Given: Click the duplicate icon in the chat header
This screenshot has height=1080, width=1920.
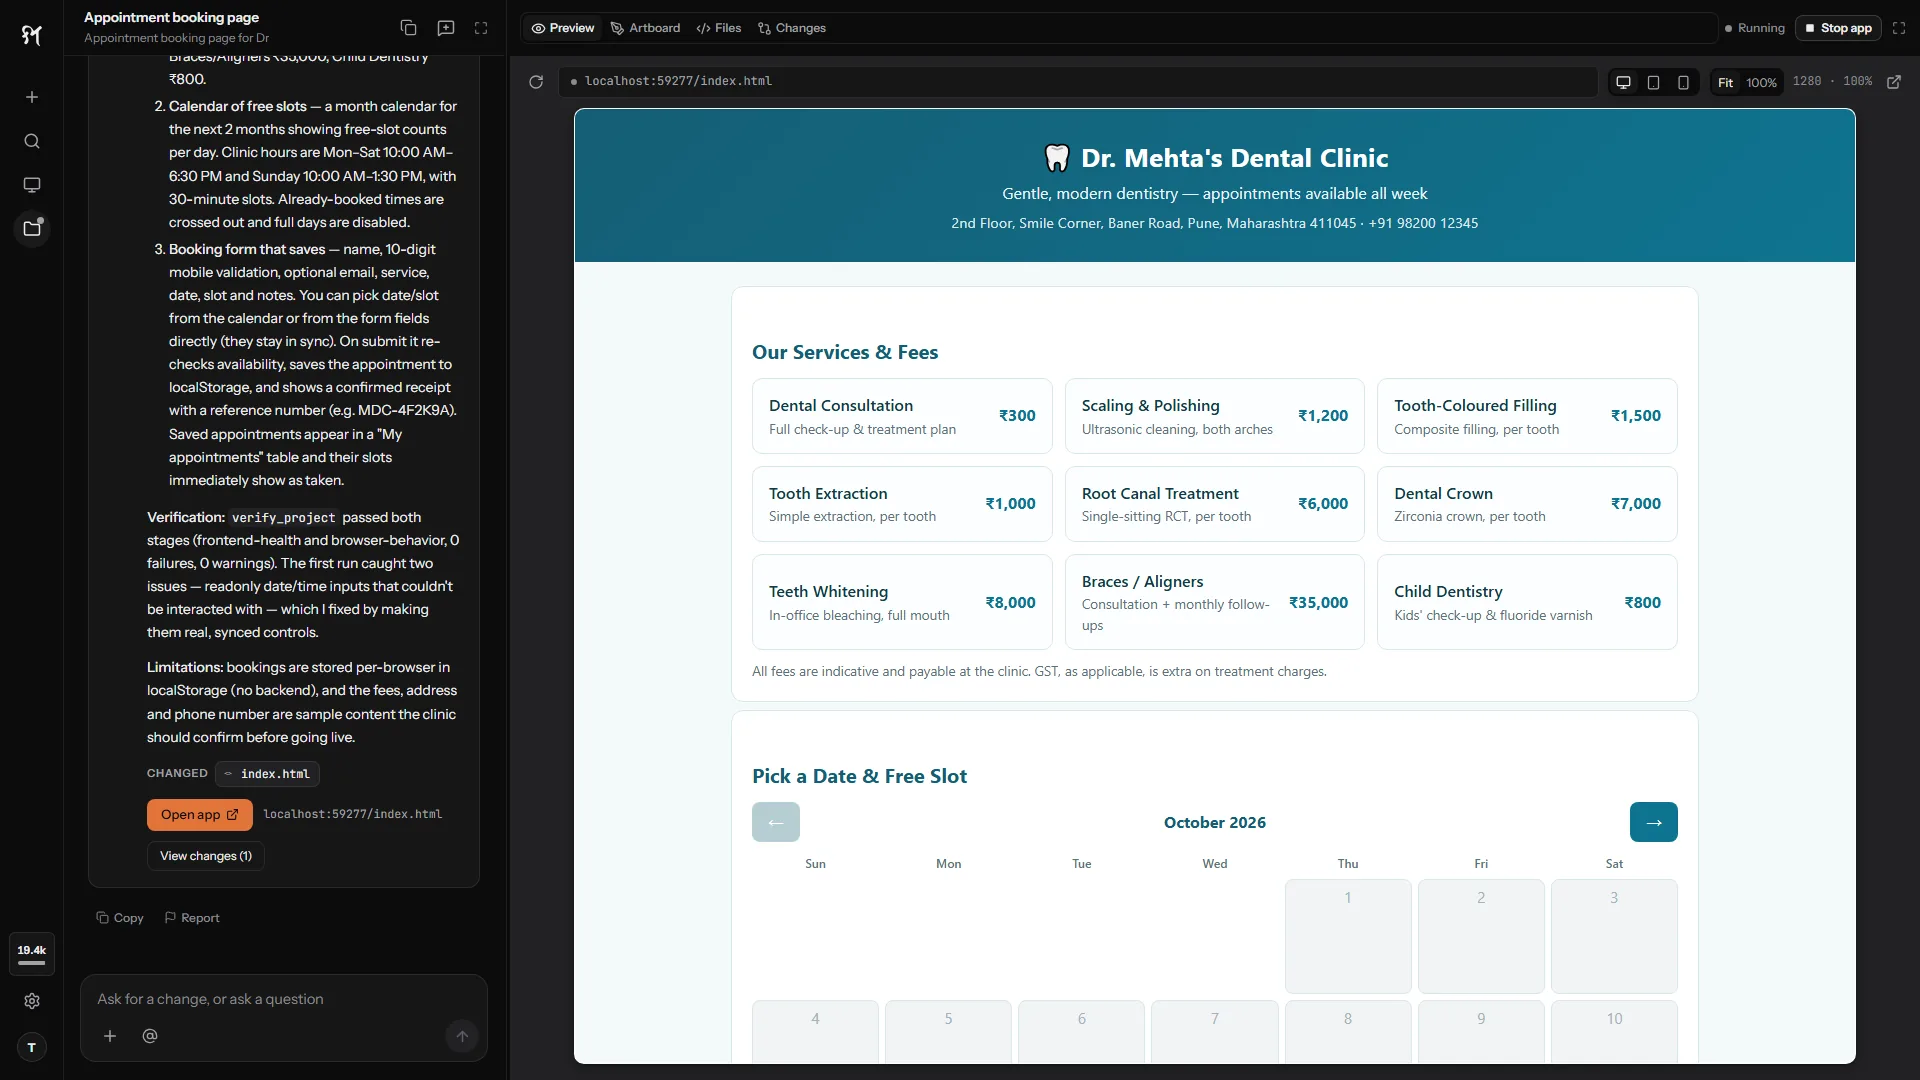Looking at the screenshot, I should click(408, 28).
